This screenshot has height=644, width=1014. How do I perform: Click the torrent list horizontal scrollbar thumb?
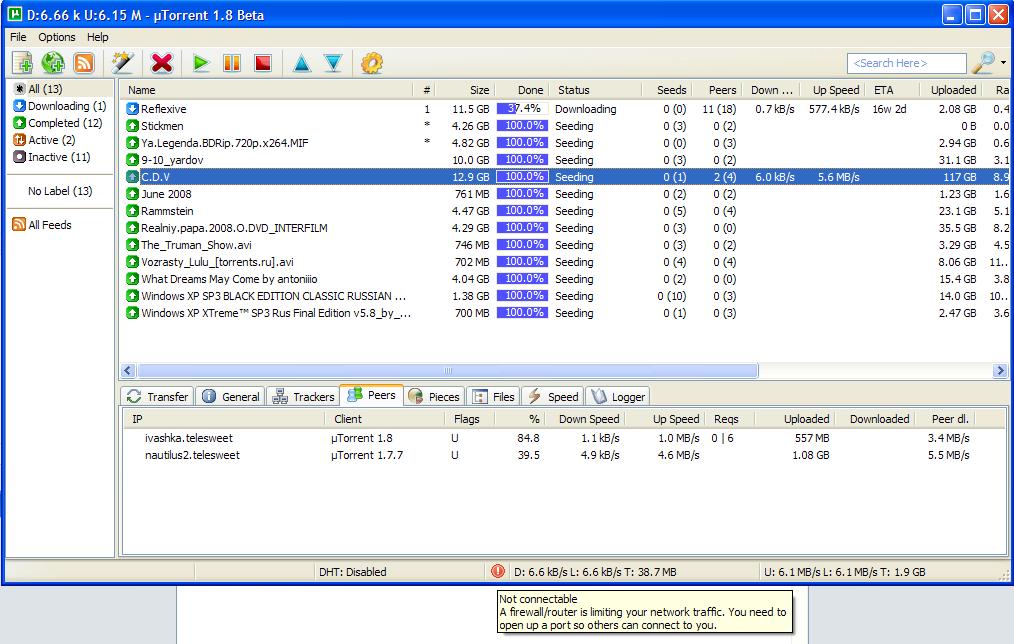click(x=447, y=370)
